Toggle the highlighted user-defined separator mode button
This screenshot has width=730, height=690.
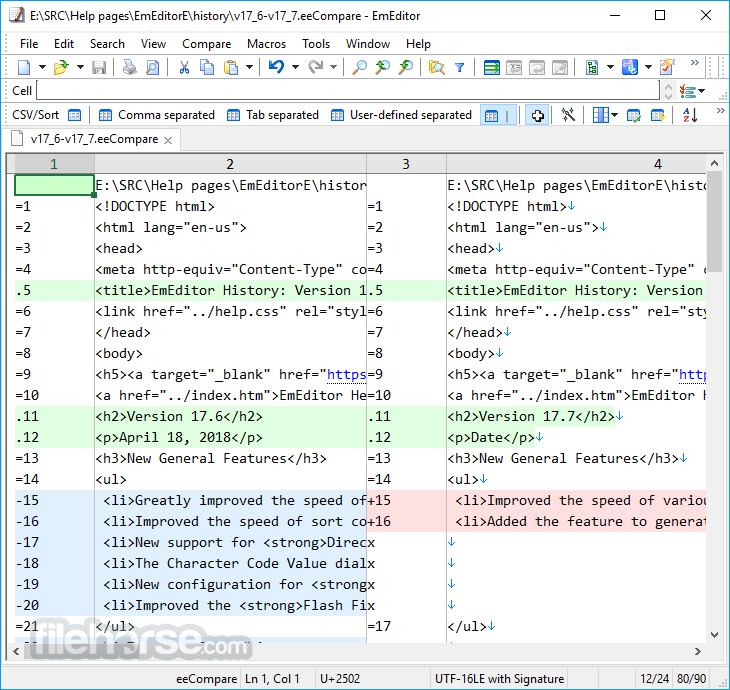498,115
